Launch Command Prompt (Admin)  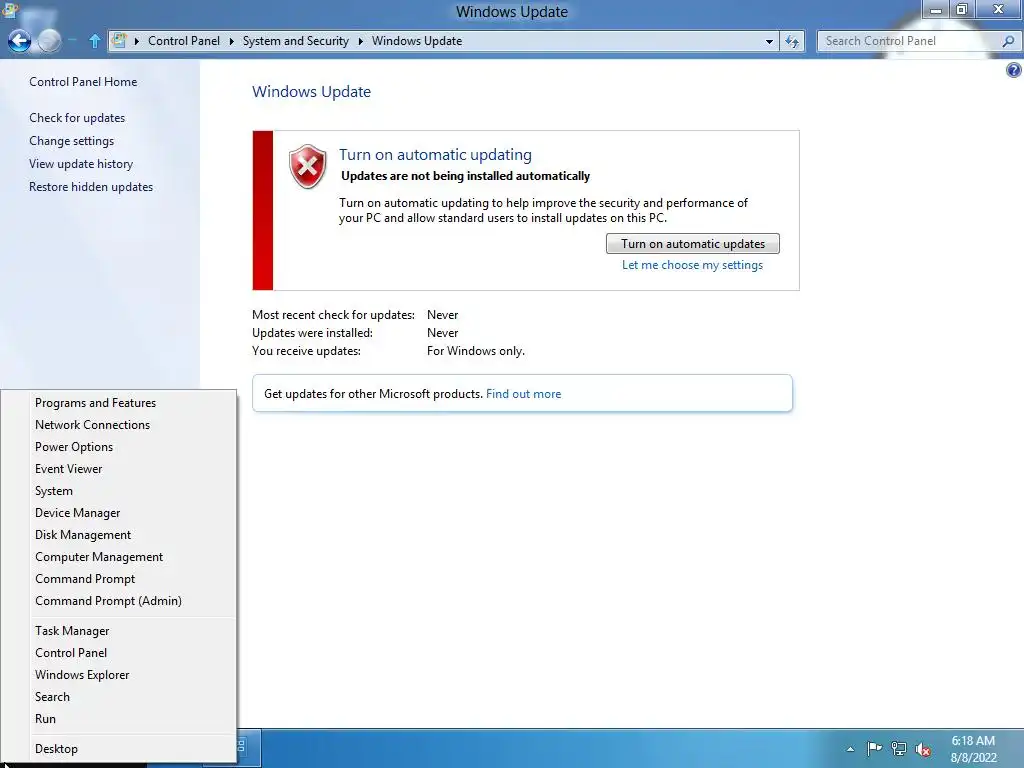coord(108,601)
